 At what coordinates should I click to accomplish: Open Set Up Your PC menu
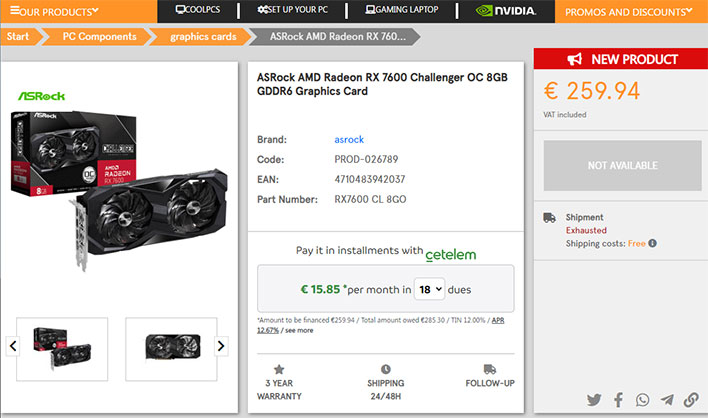coord(293,9)
